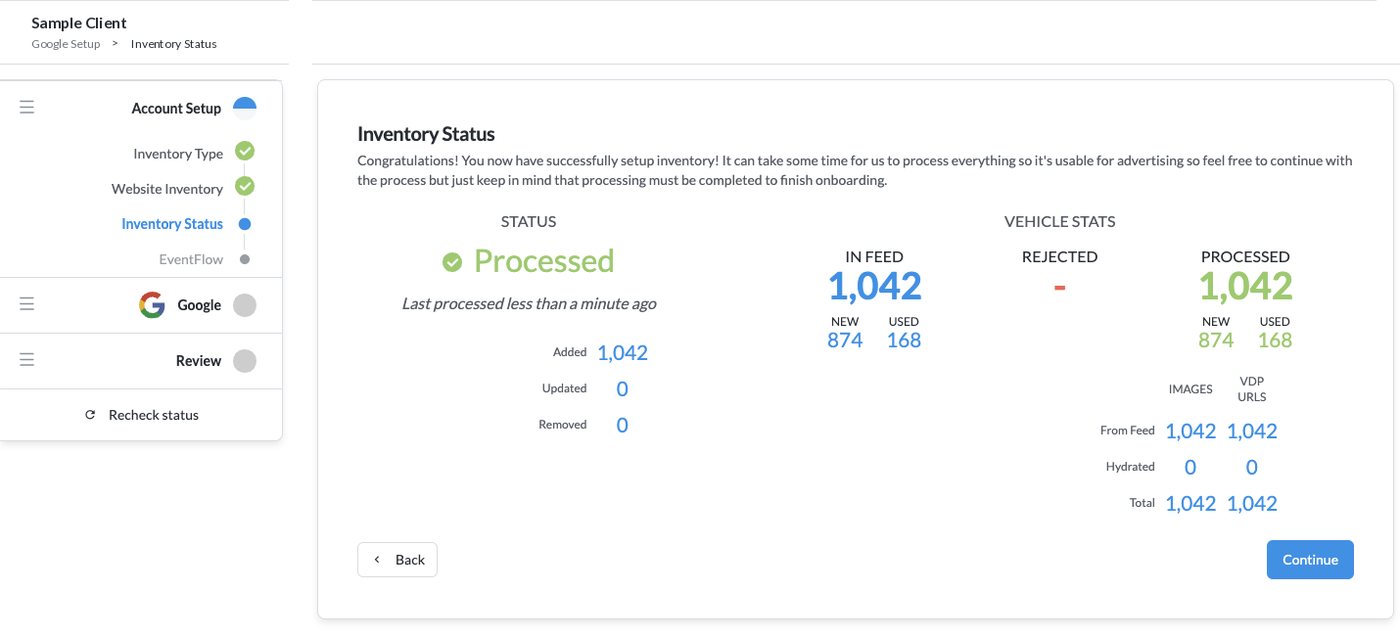Click the Hydrated Images value 0
1400x636 pixels.
click(x=1190, y=467)
